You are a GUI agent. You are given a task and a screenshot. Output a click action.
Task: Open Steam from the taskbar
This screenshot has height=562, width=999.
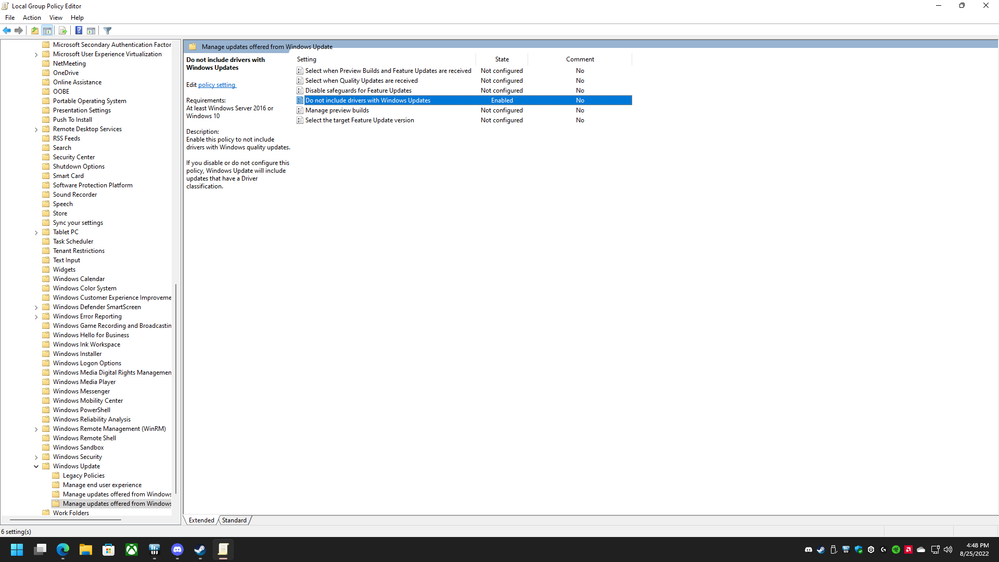[200, 550]
